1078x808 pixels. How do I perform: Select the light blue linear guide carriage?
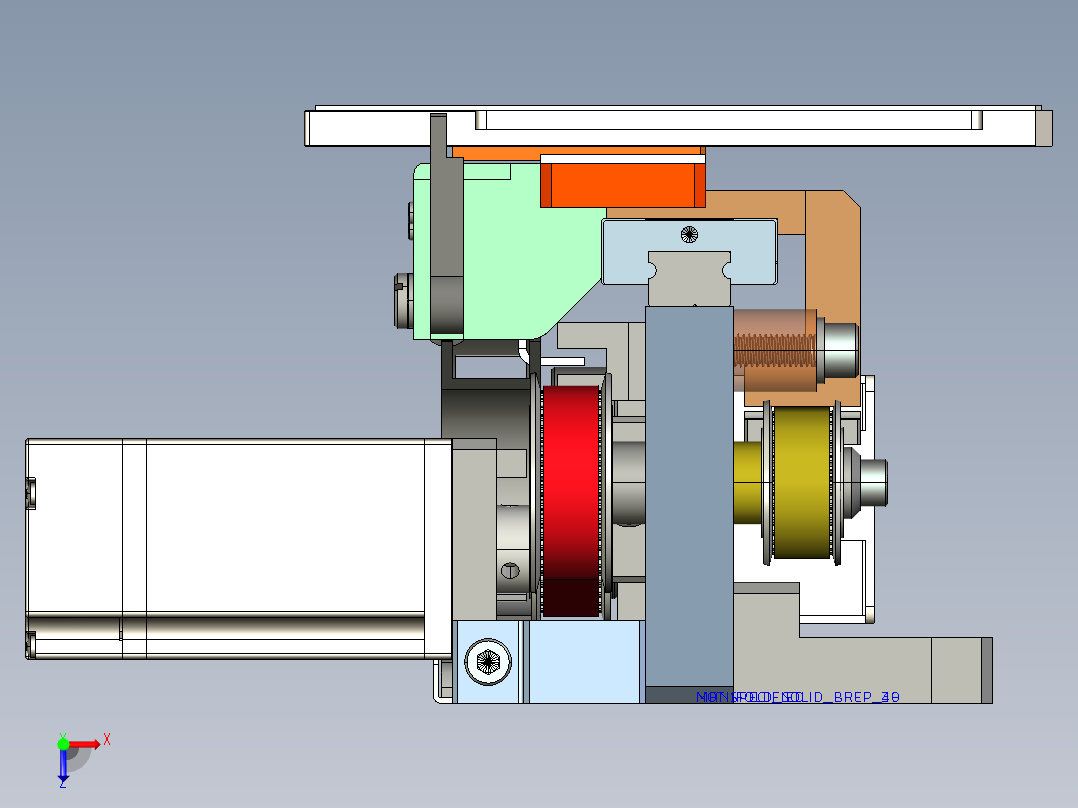[690, 250]
